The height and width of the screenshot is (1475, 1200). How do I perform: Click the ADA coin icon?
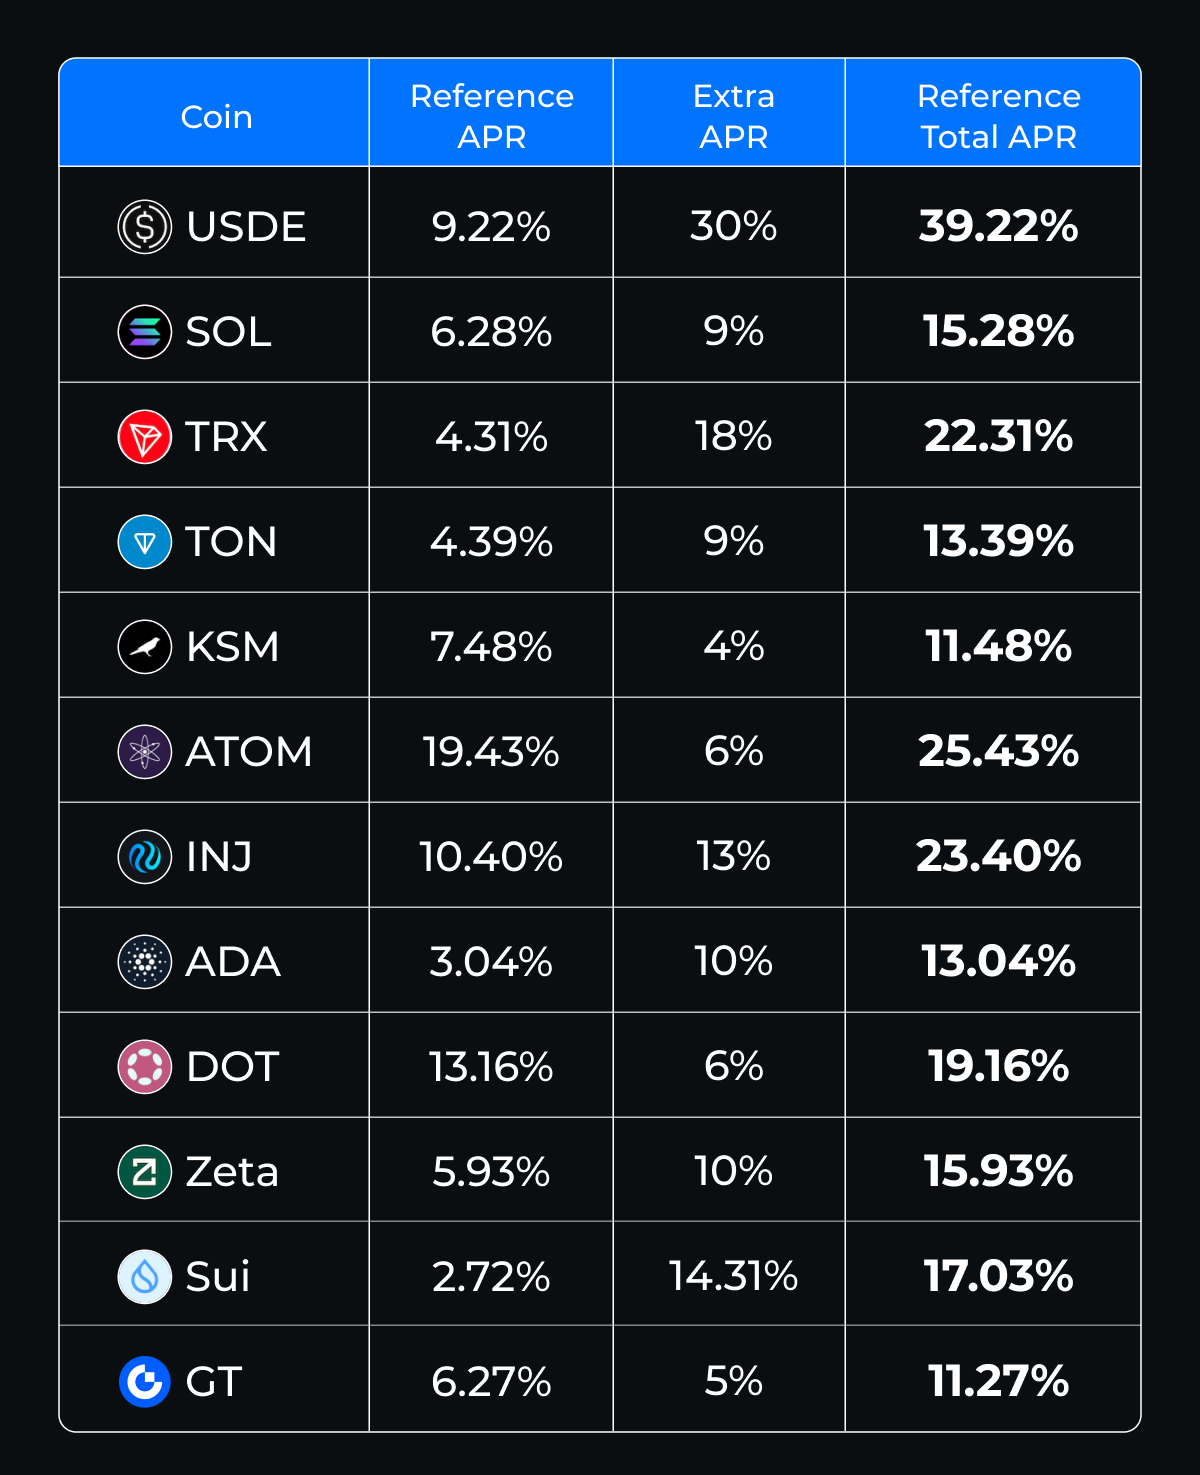(145, 962)
